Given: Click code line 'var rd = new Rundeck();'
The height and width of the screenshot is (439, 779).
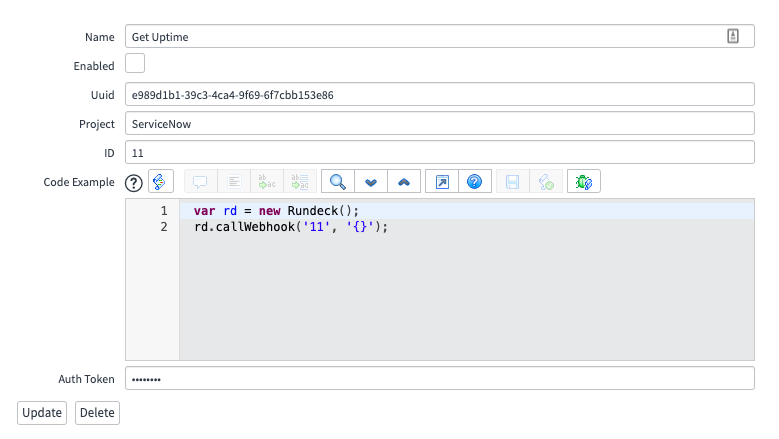Looking at the screenshot, I should pos(276,211).
